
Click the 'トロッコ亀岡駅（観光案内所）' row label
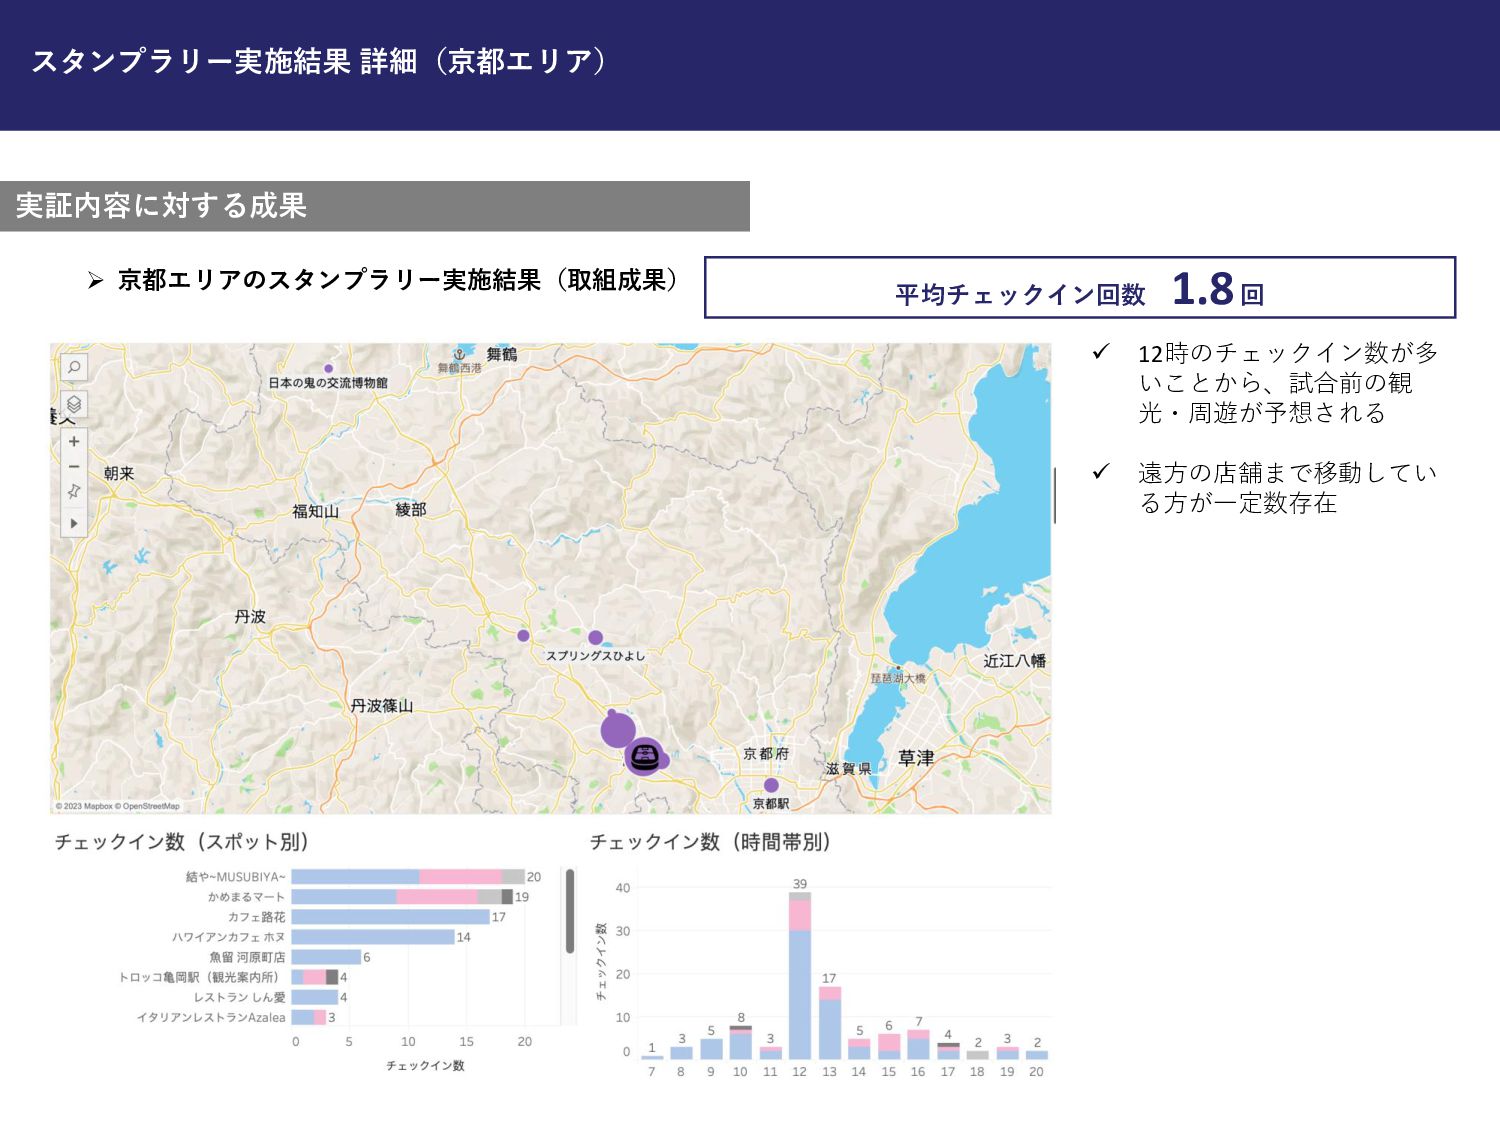pos(202,977)
